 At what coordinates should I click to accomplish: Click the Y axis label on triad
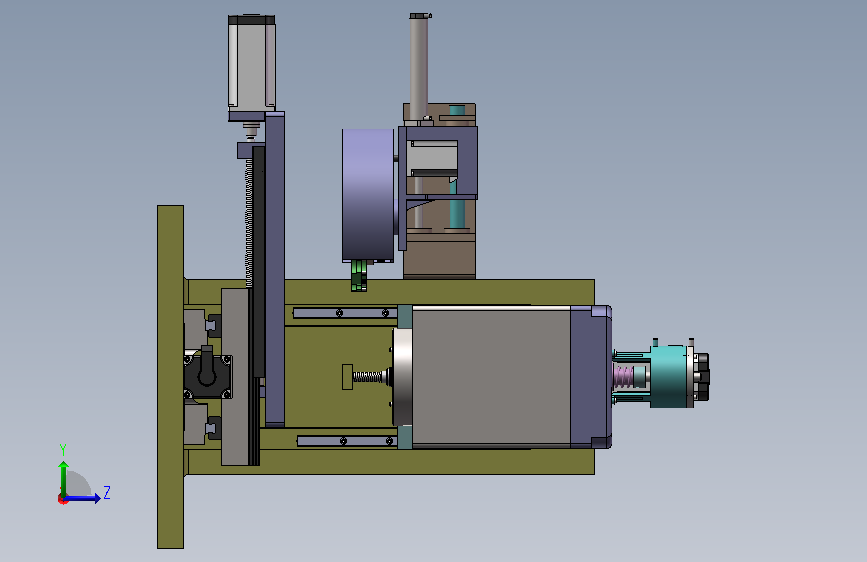click(x=63, y=450)
